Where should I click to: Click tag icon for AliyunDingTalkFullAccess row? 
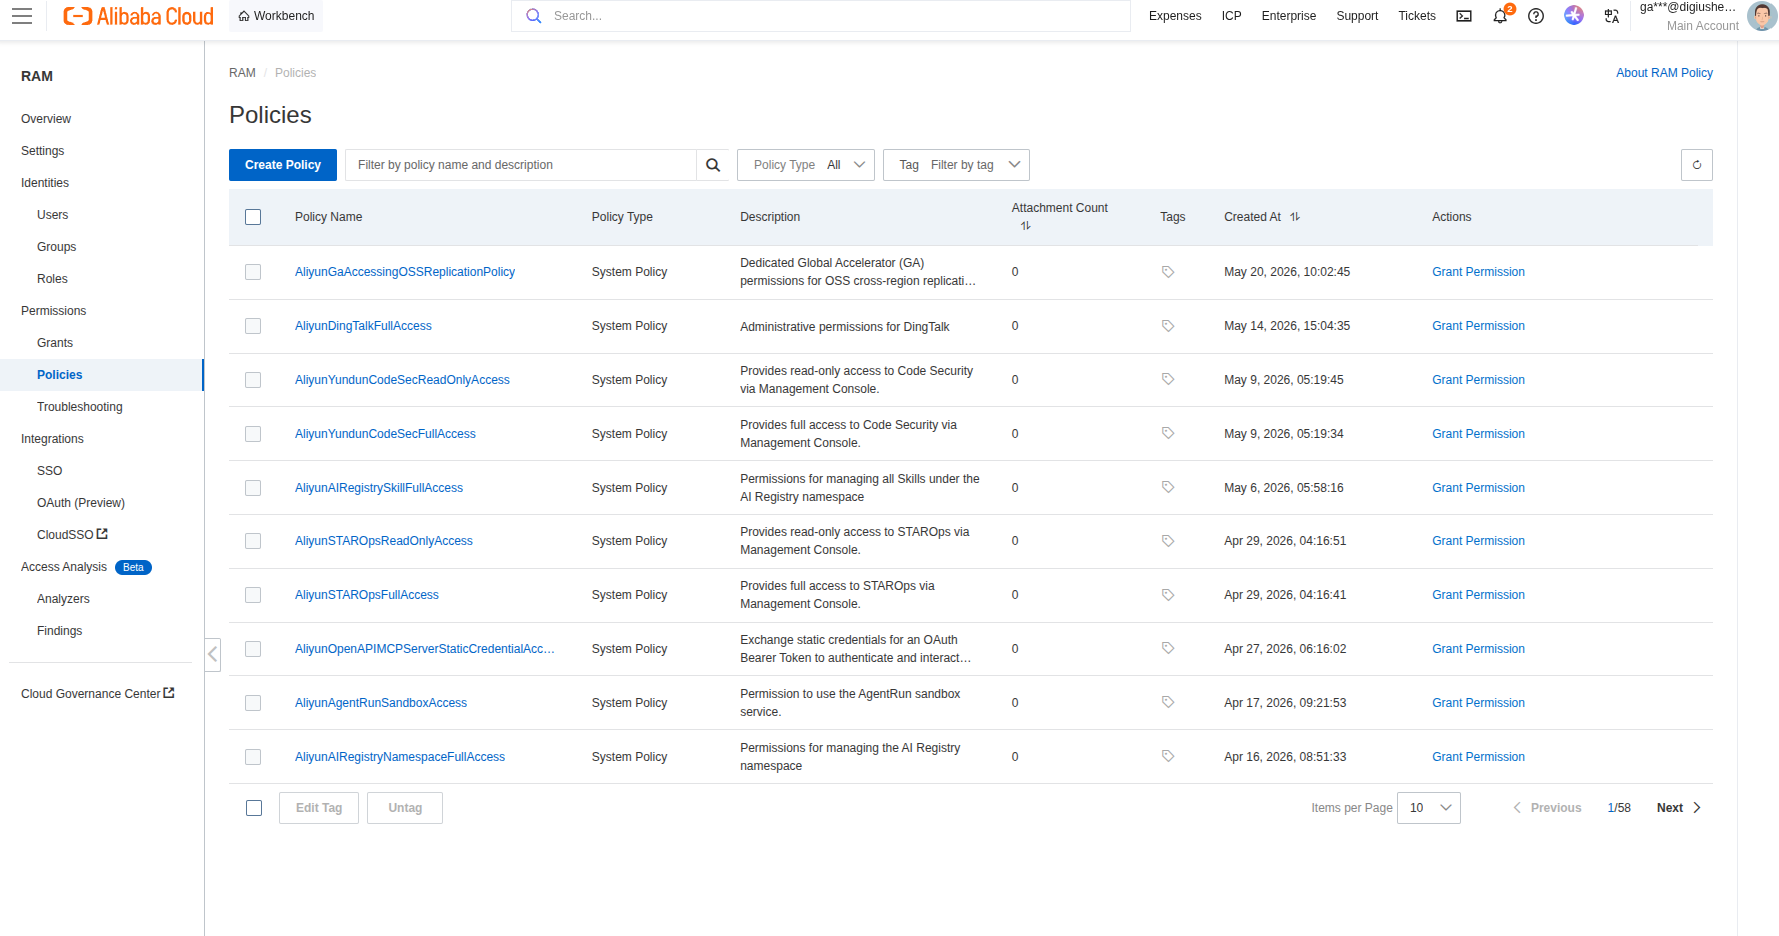(1168, 326)
